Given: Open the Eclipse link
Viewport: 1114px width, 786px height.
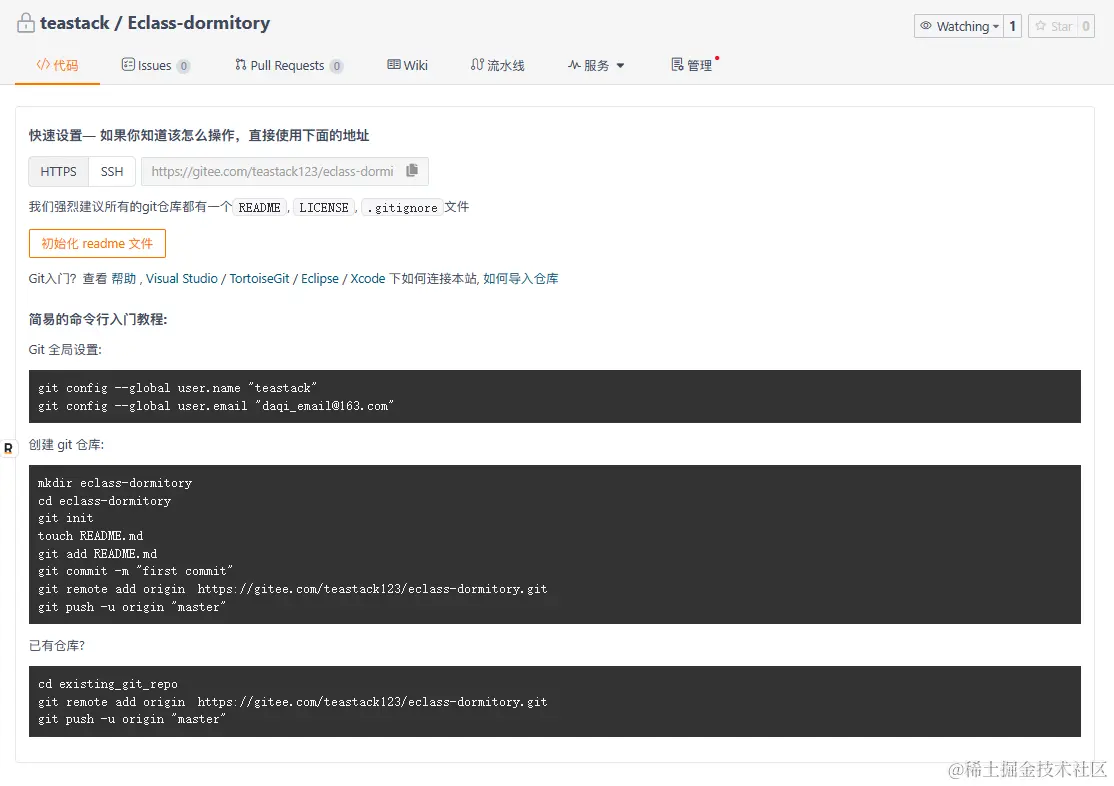Looking at the screenshot, I should tap(320, 279).
